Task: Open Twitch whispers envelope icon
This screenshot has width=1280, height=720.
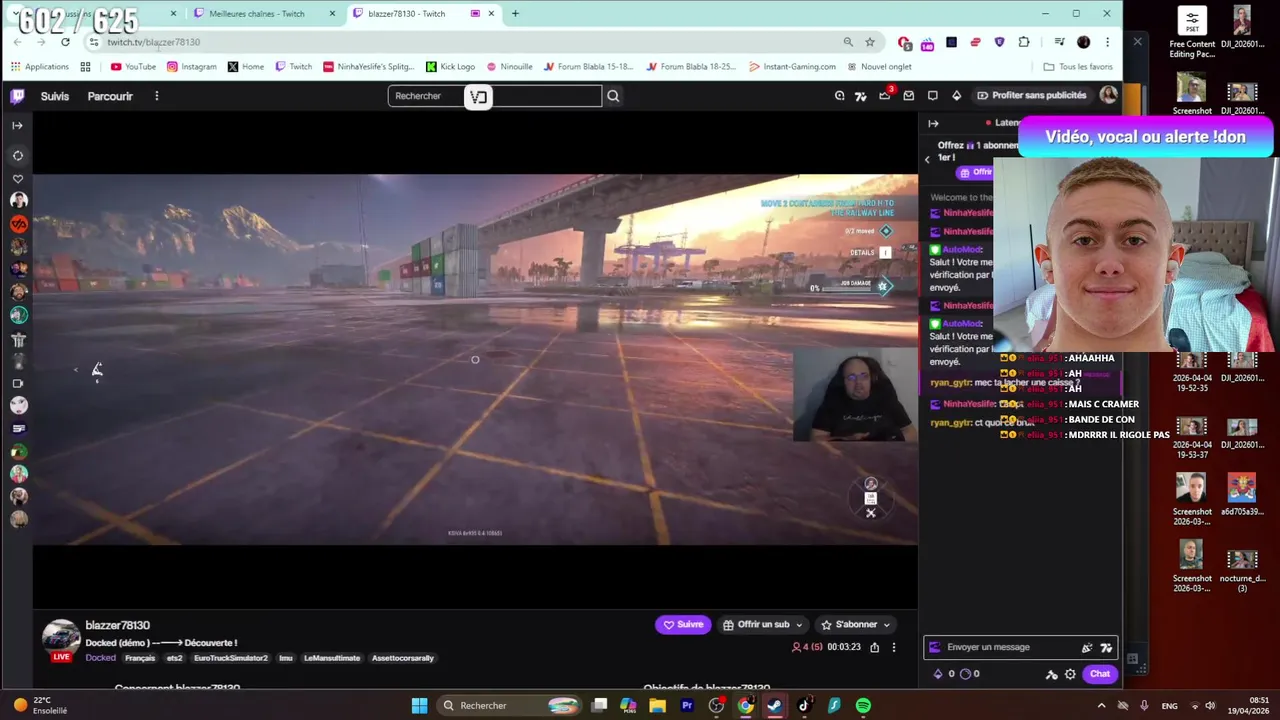Action: tap(908, 96)
